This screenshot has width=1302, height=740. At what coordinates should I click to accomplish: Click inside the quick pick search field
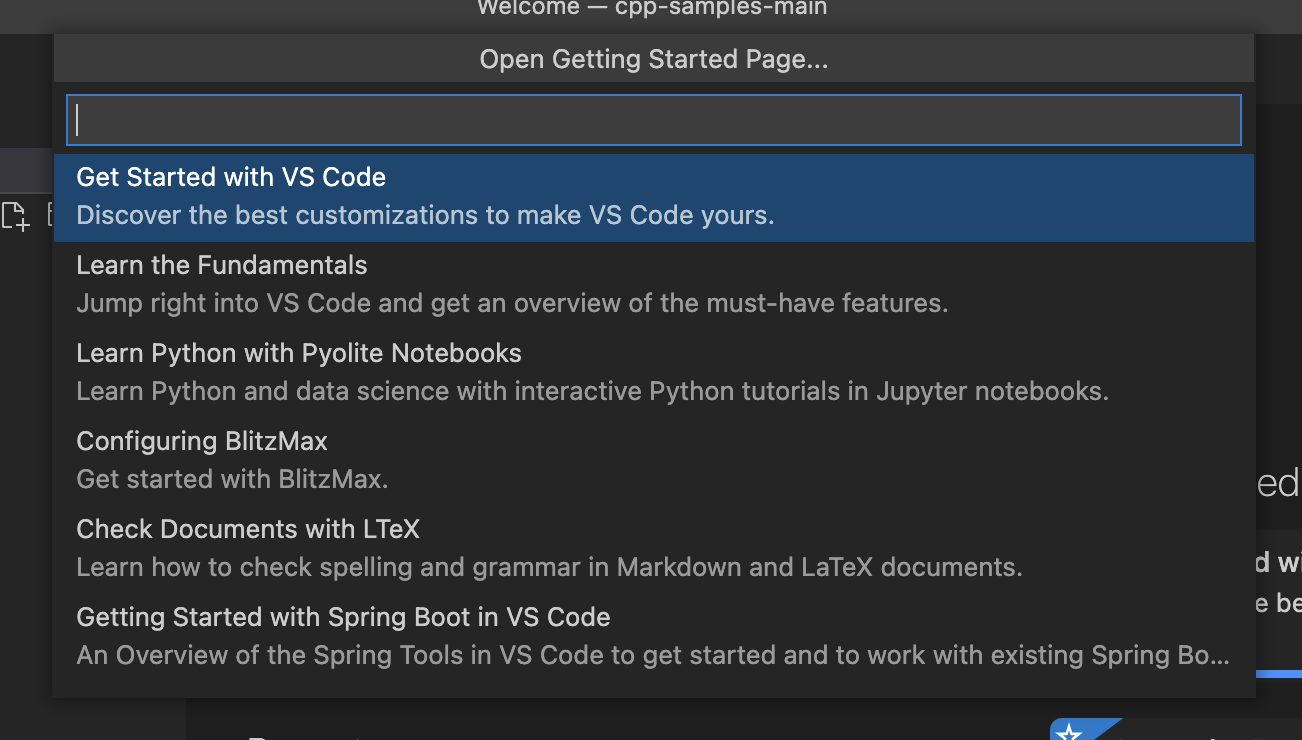[652, 119]
